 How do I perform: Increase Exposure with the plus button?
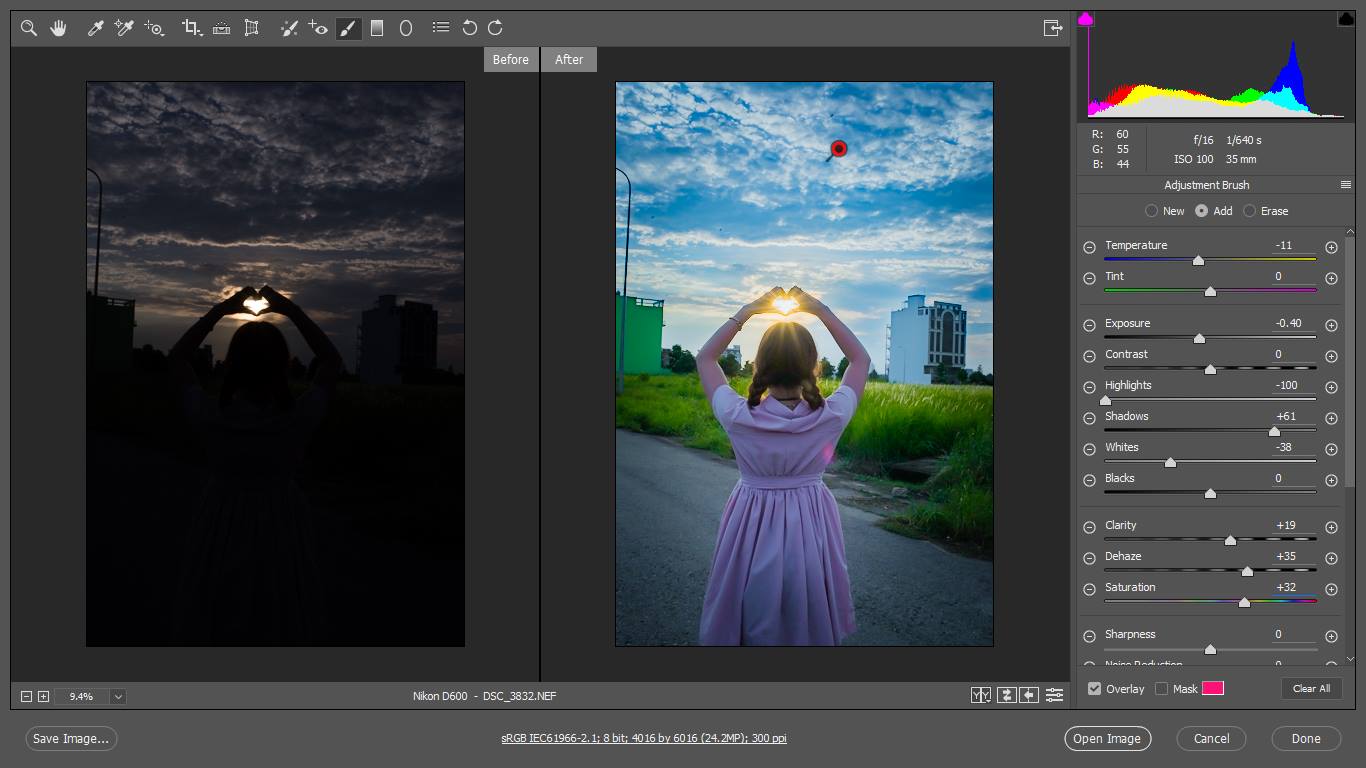pyautogui.click(x=1331, y=325)
